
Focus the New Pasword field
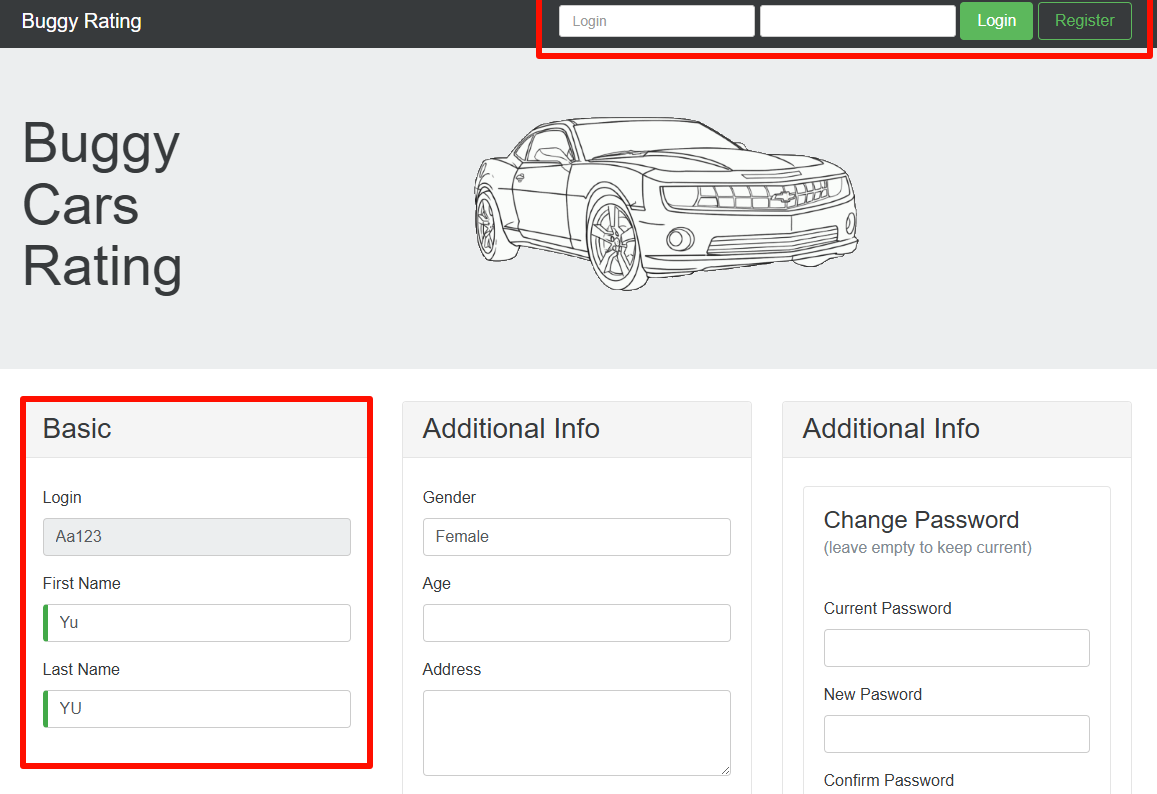coord(956,733)
